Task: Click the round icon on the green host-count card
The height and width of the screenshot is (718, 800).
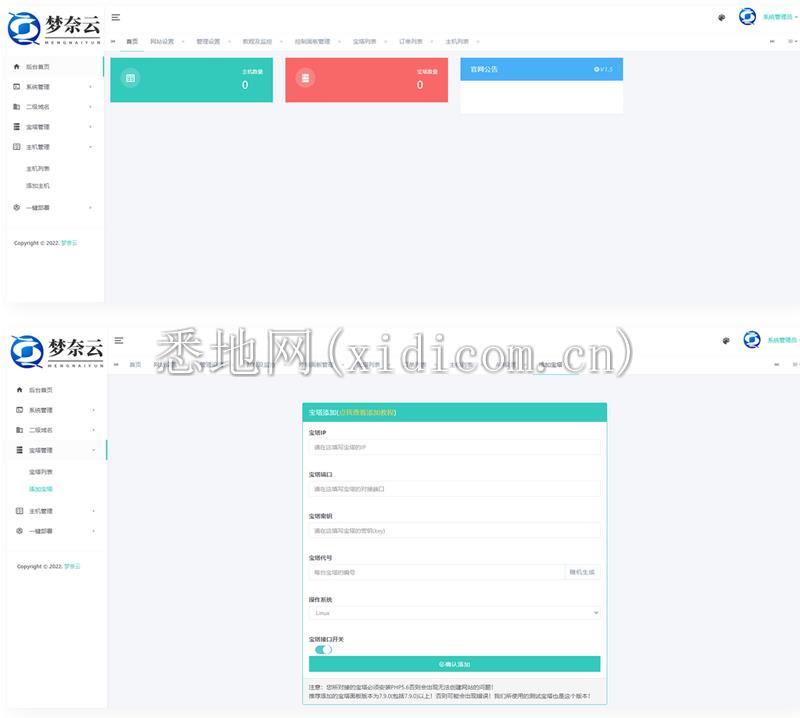Action: (131, 78)
